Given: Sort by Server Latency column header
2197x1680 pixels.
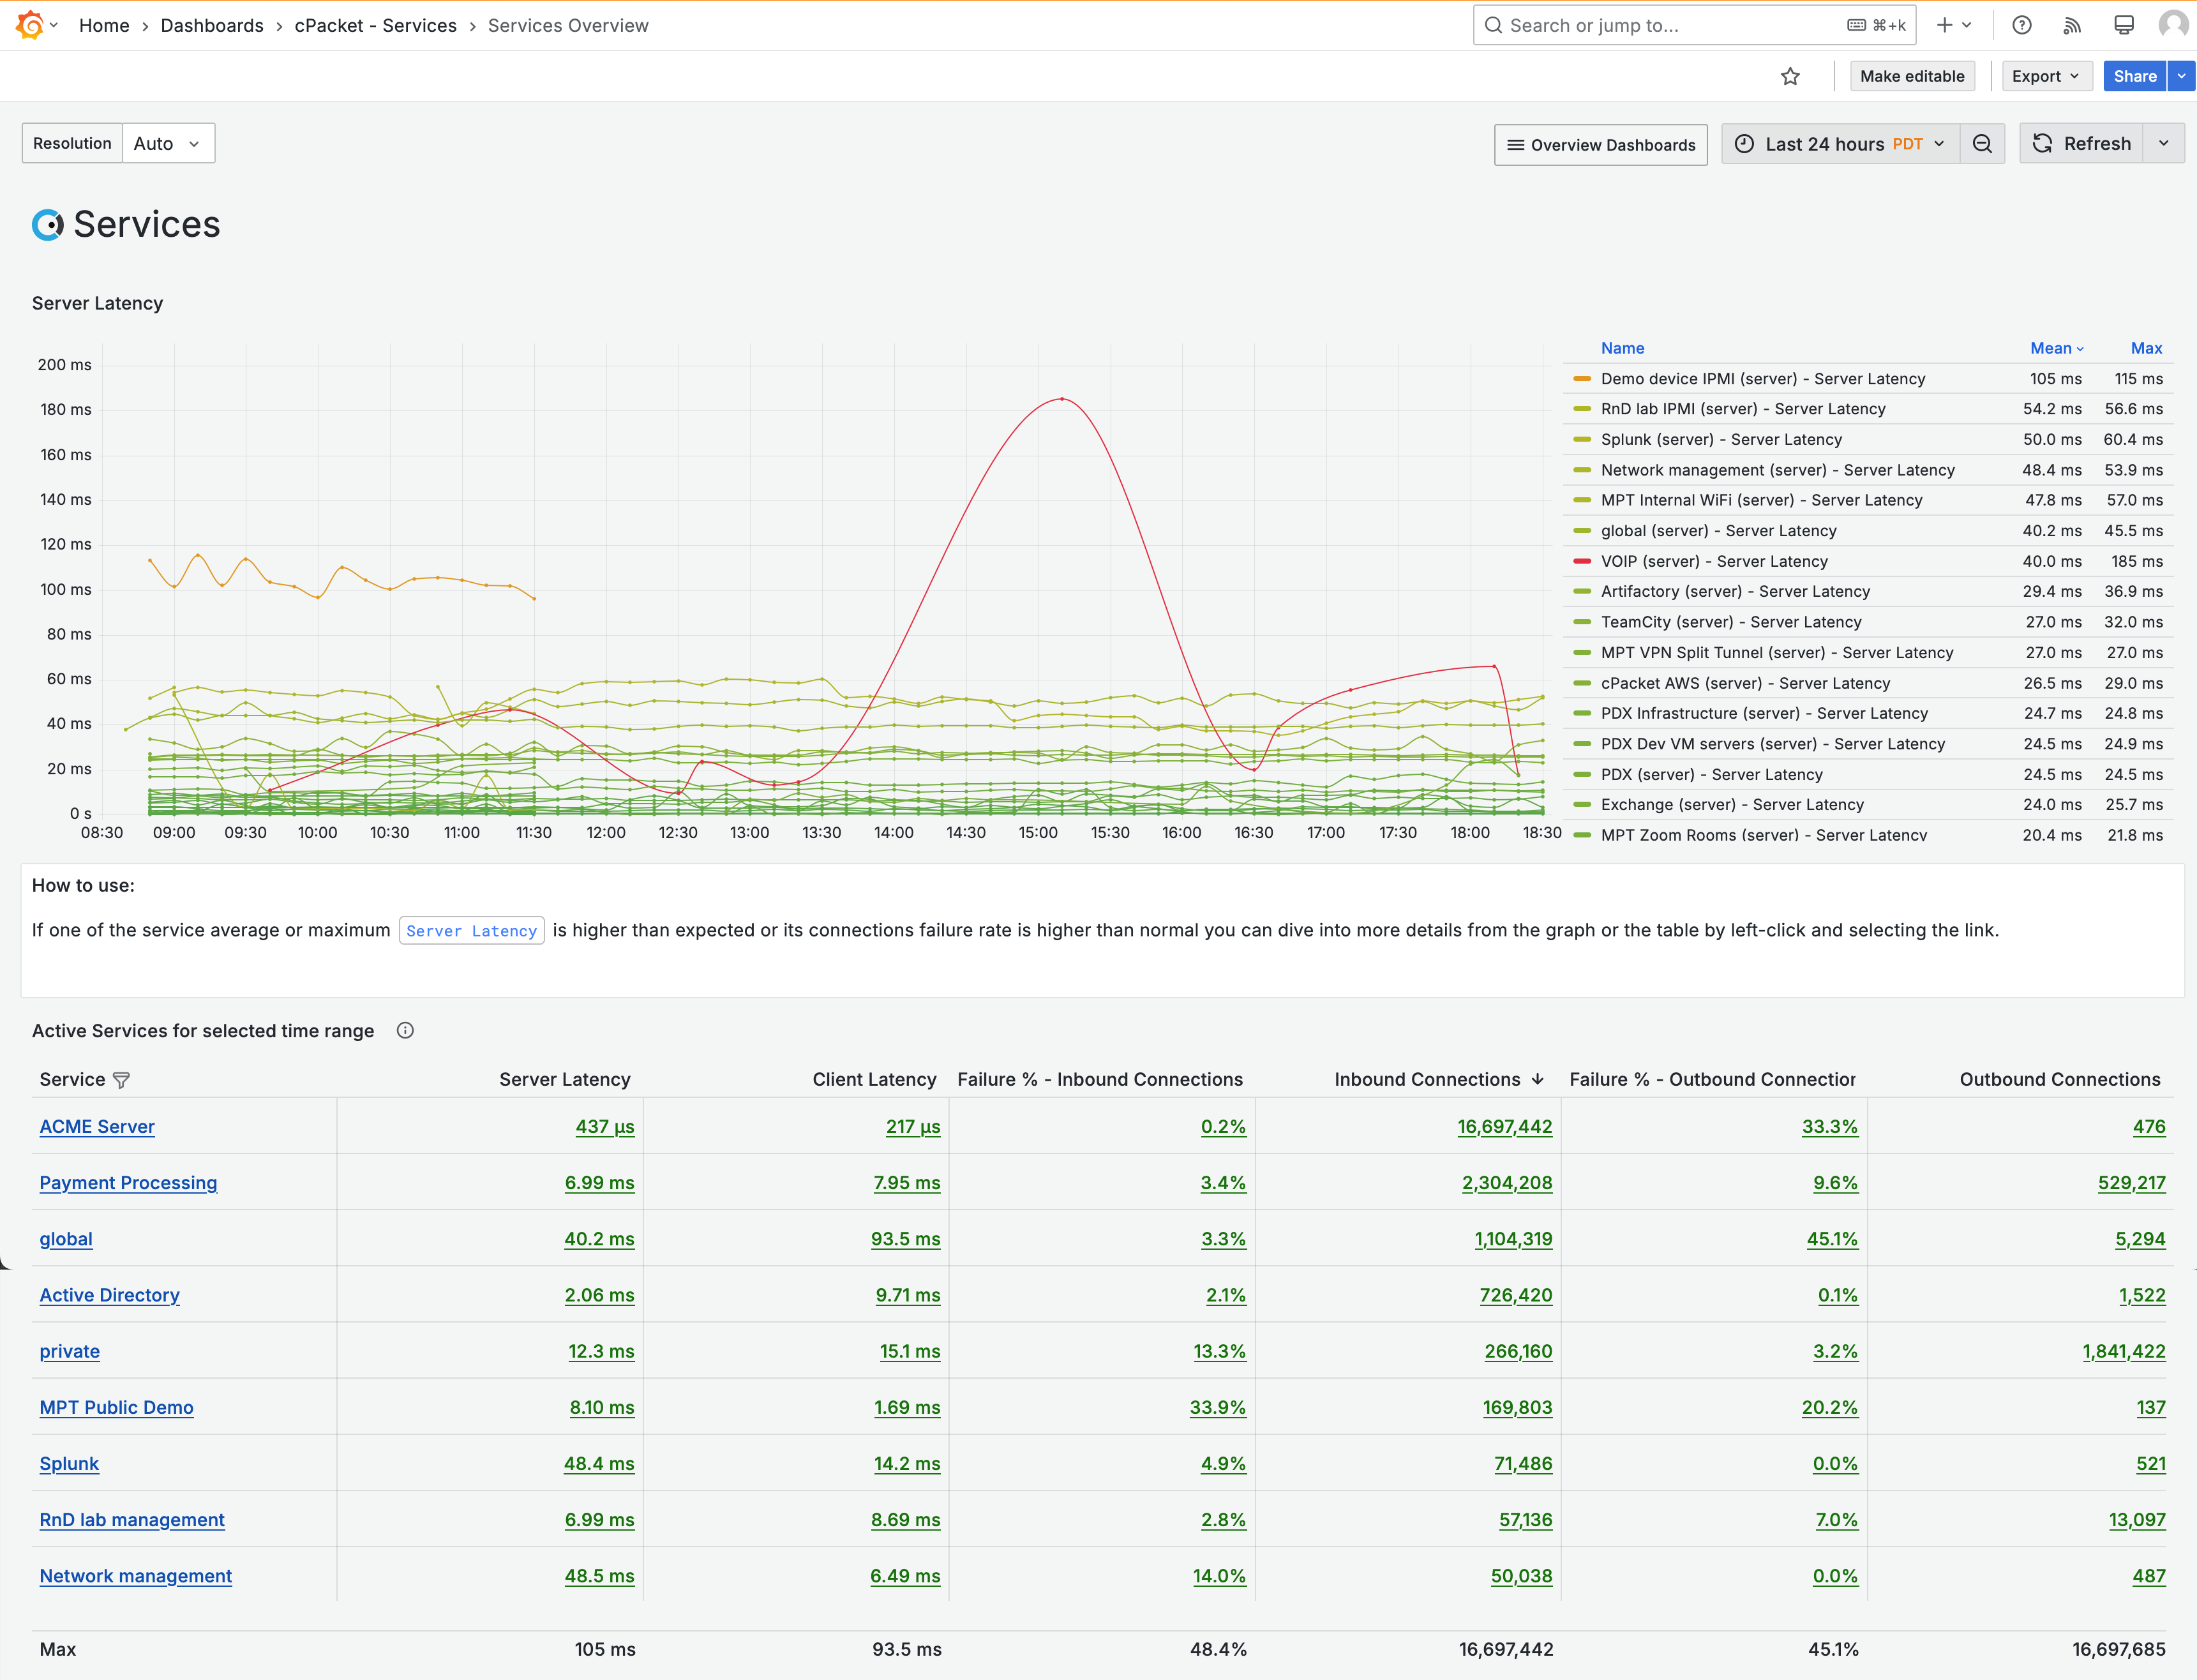Looking at the screenshot, I should click(x=565, y=1079).
